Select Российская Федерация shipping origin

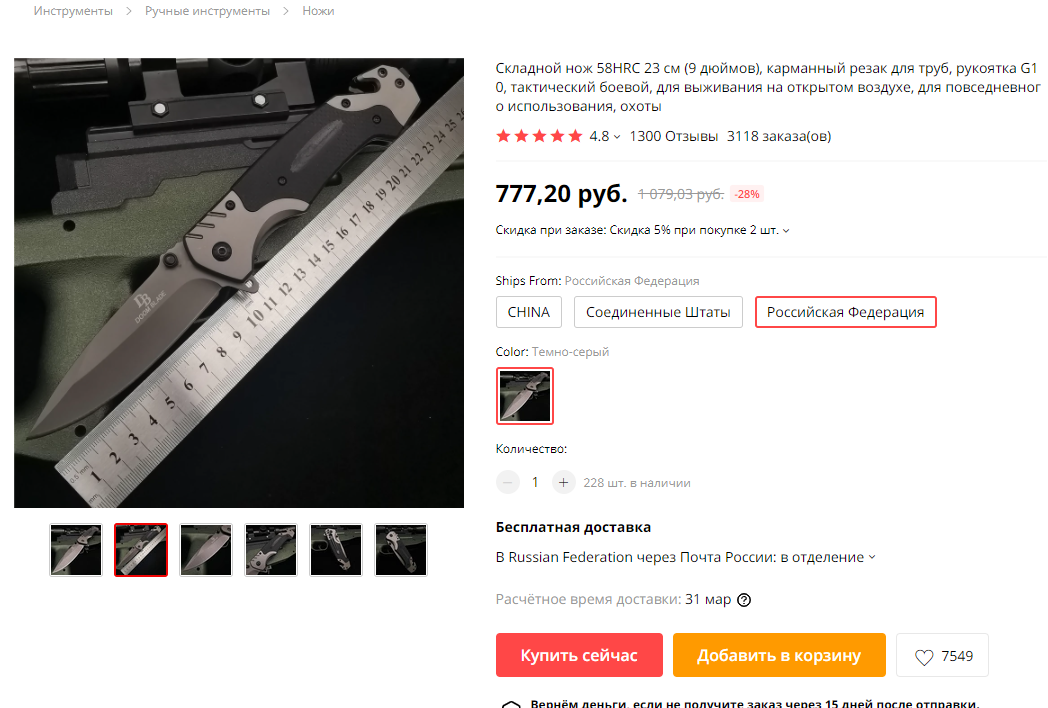[845, 312]
